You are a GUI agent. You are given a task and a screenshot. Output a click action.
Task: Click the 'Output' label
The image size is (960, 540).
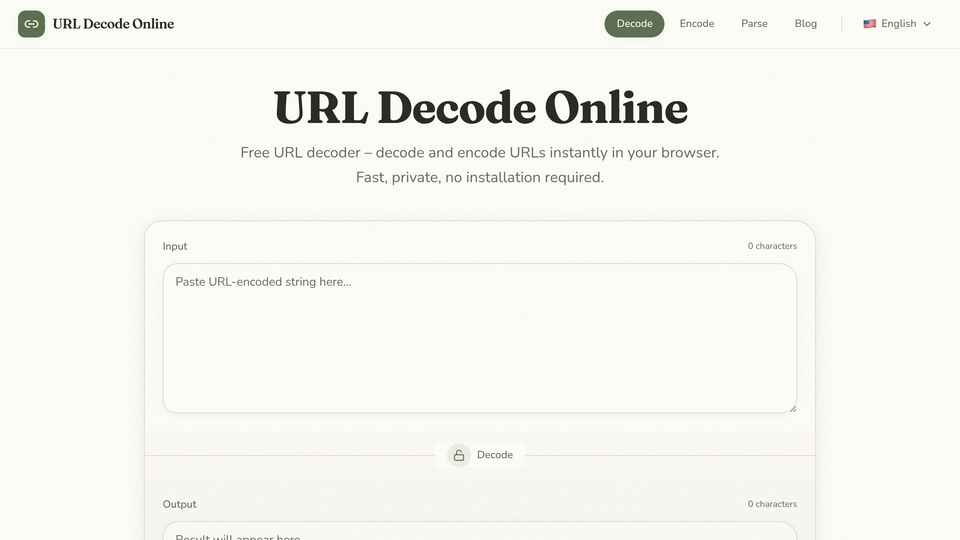click(179, 504)
